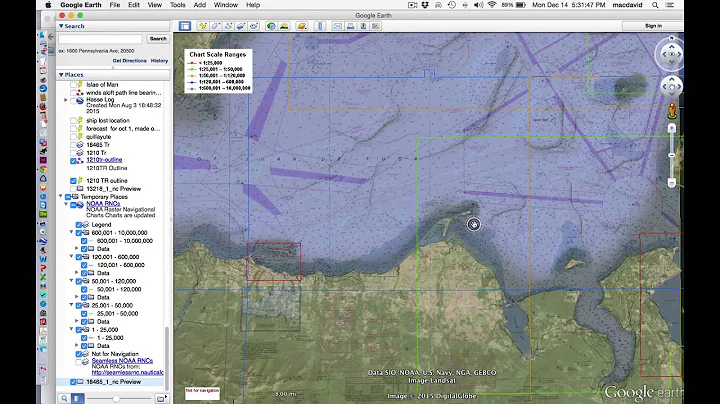Expand the Hasse Log item
Viewport: 720px width, 404px height.
pyautogui.click(x=66, y=100)
